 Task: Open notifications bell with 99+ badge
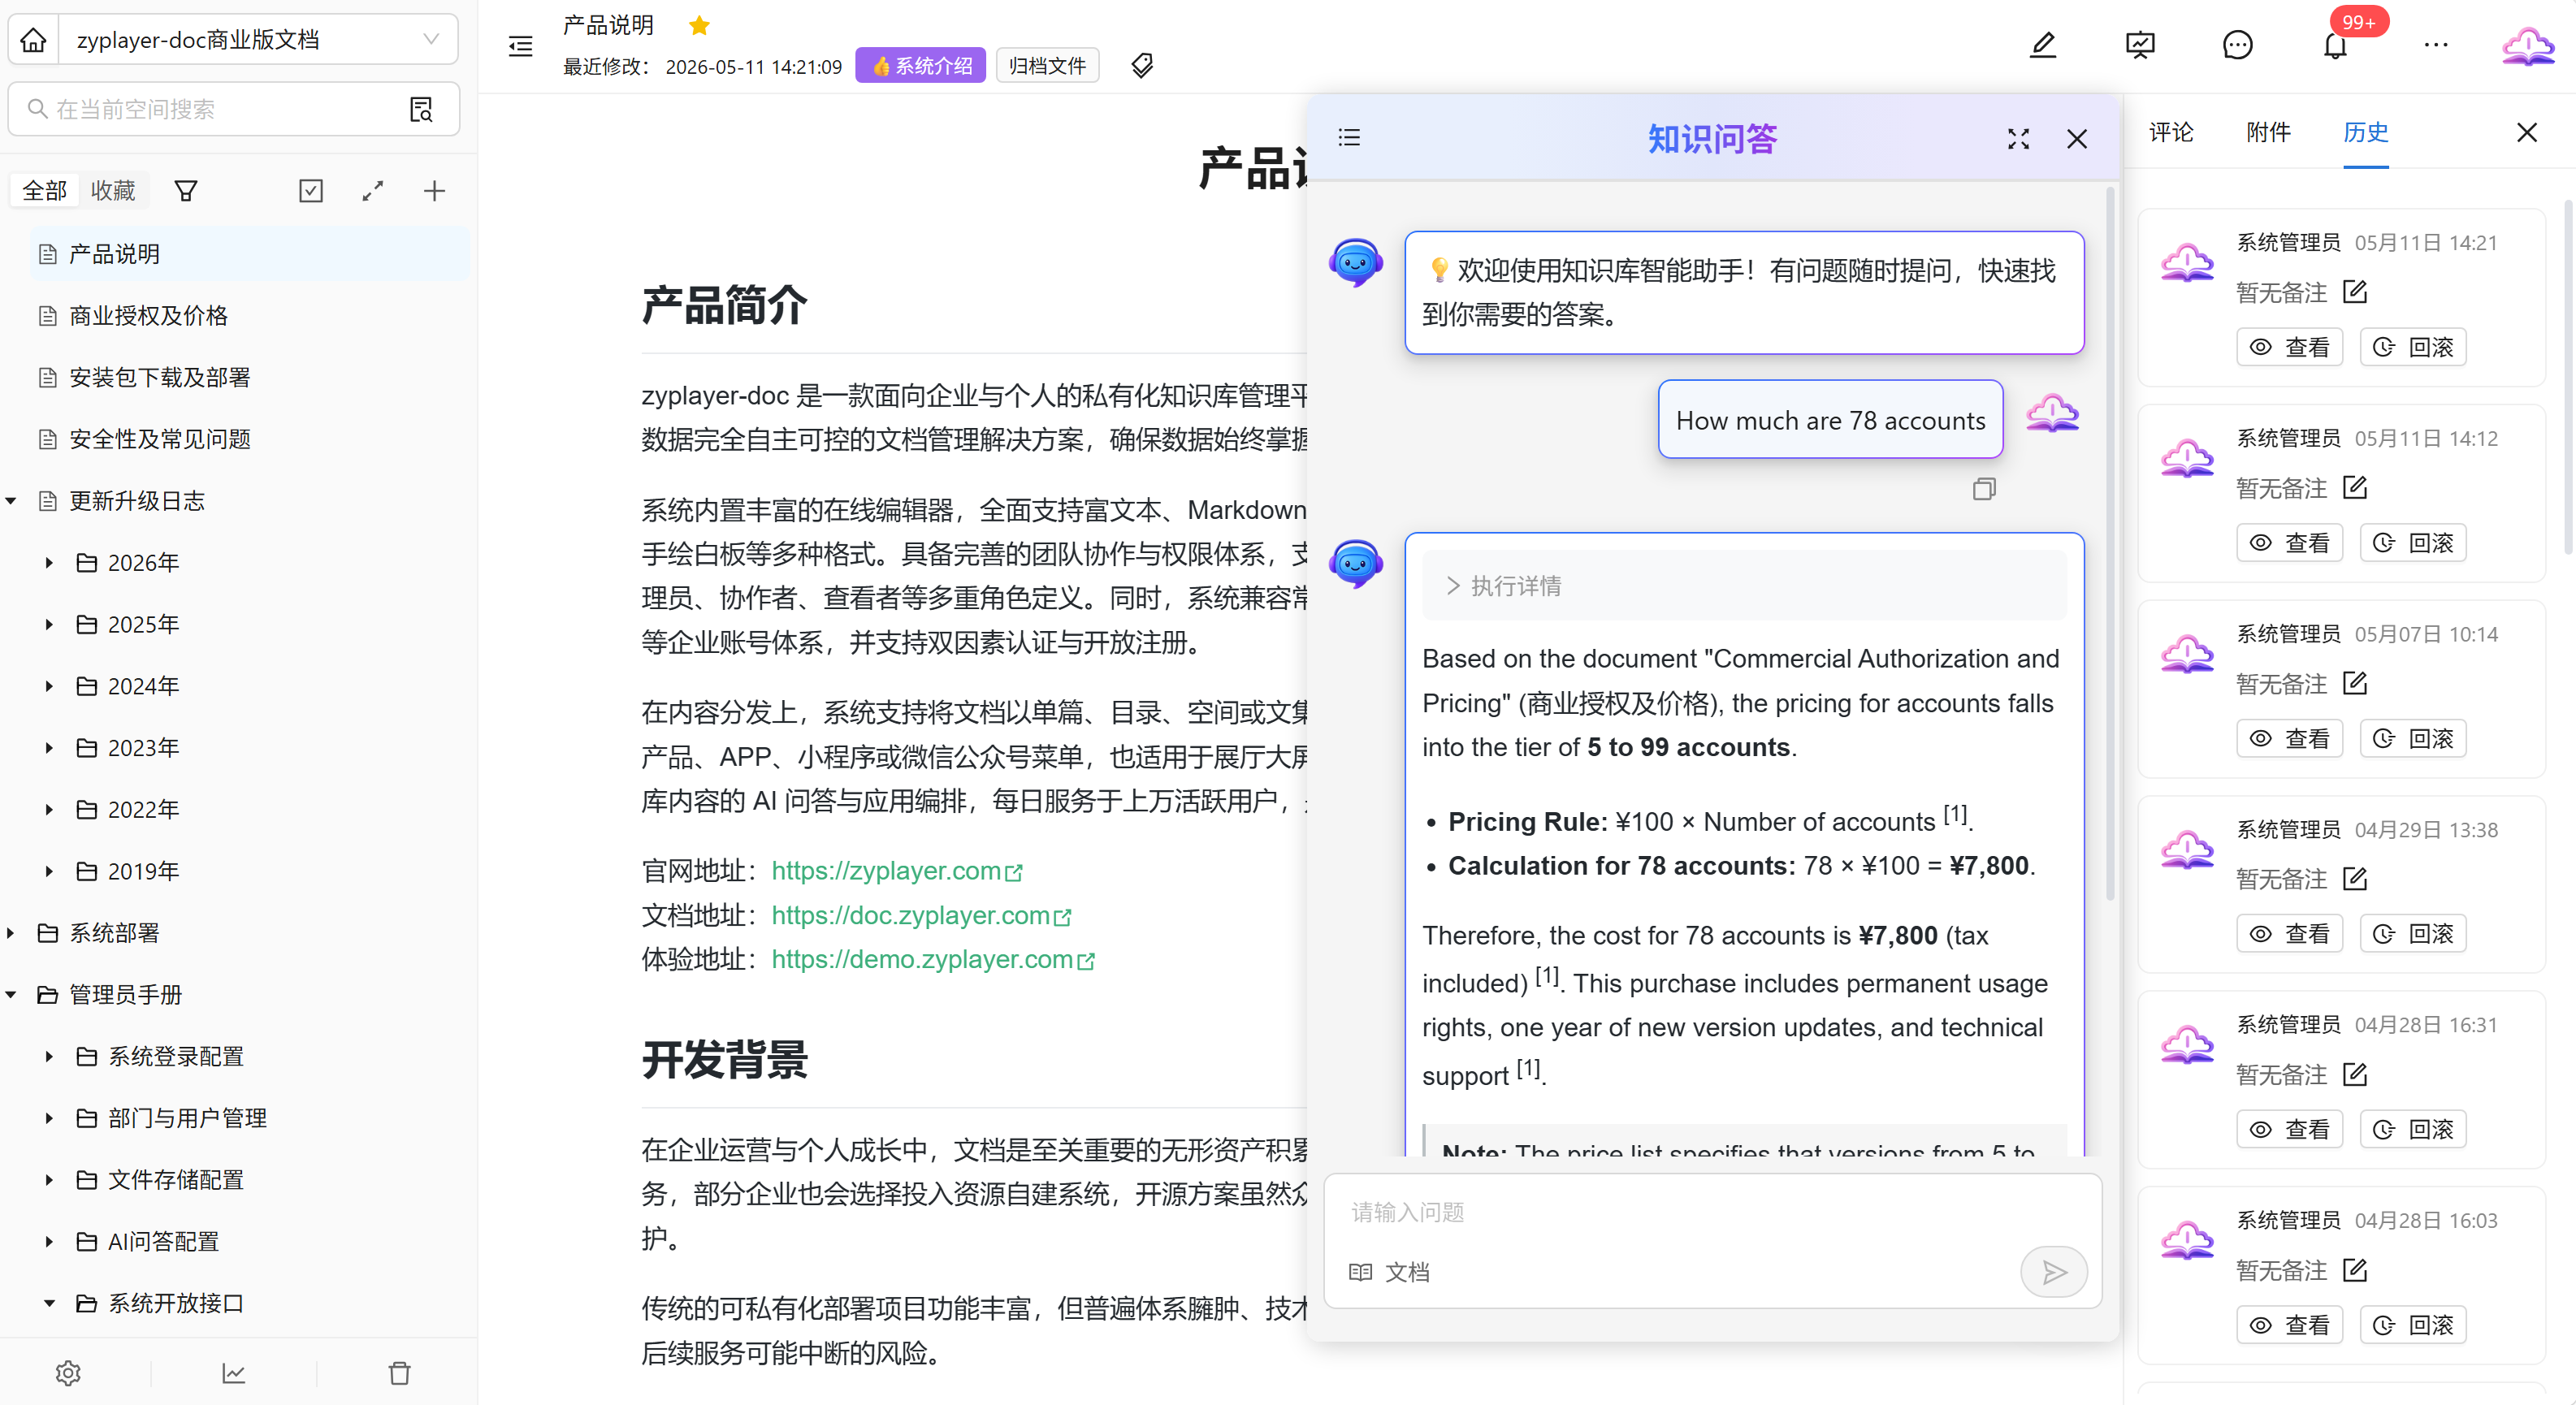point(2335,45)
